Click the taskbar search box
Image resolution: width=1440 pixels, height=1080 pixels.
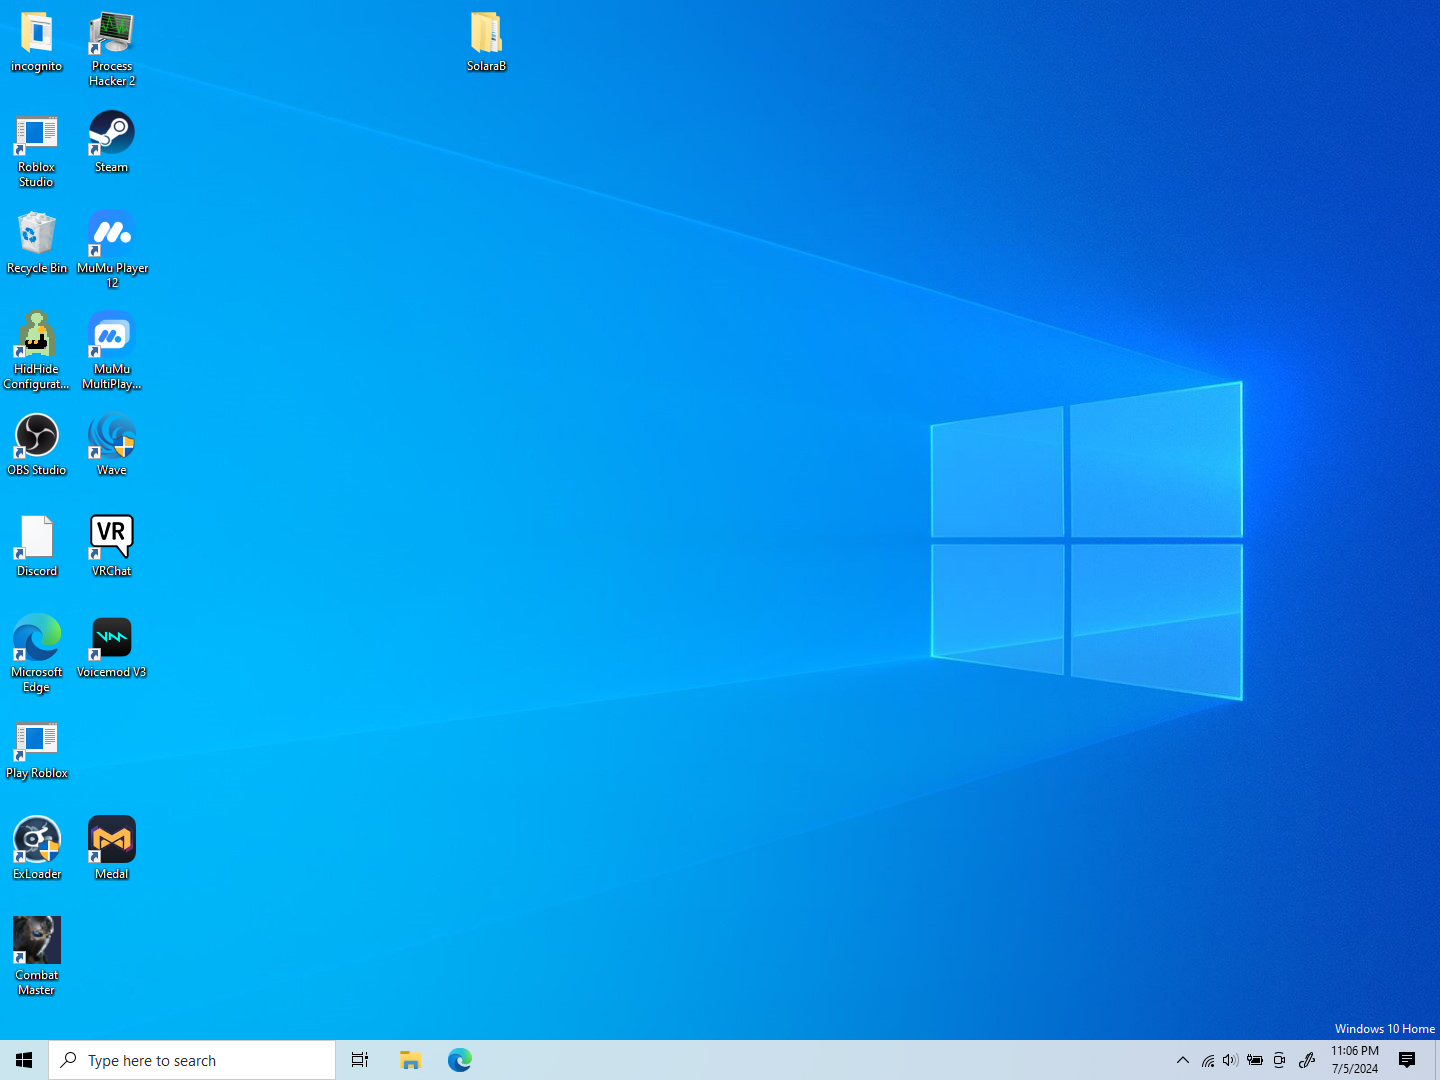pos(192,1060)
